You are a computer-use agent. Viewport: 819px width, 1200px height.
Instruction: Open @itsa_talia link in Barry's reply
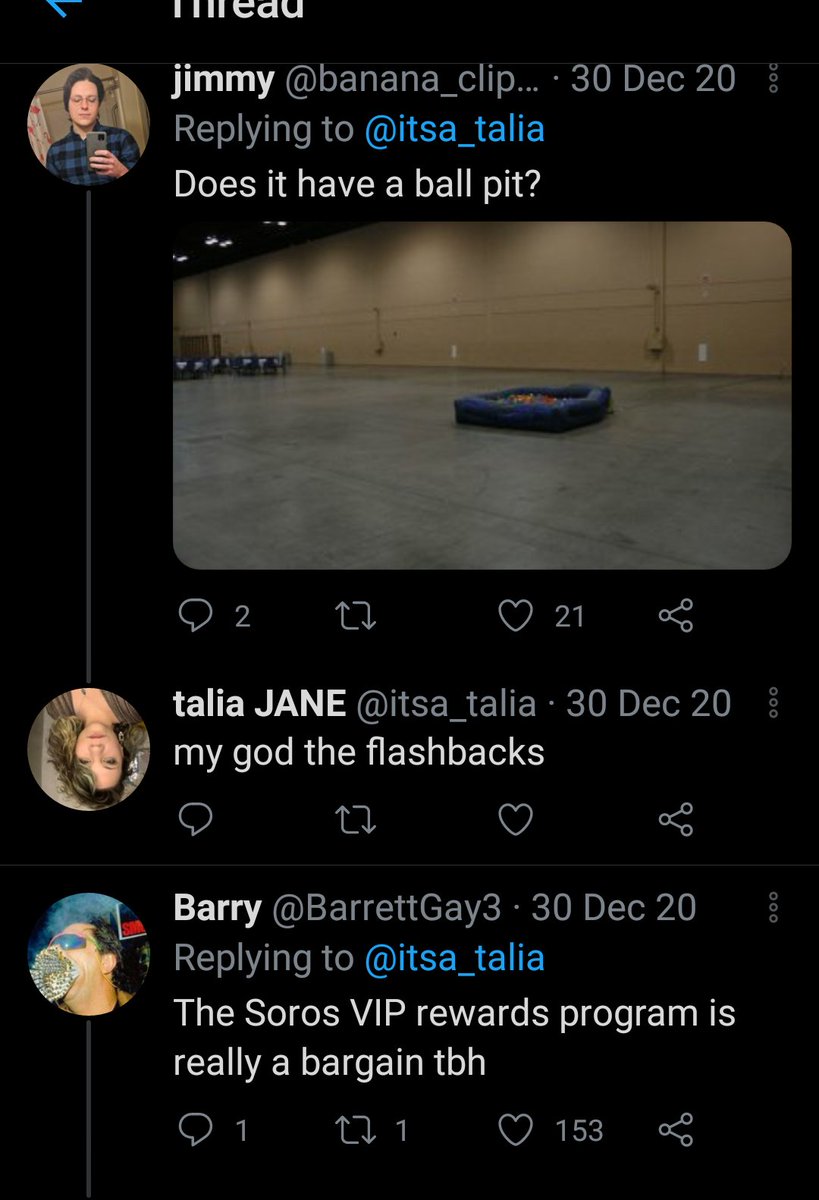[455, 958]
